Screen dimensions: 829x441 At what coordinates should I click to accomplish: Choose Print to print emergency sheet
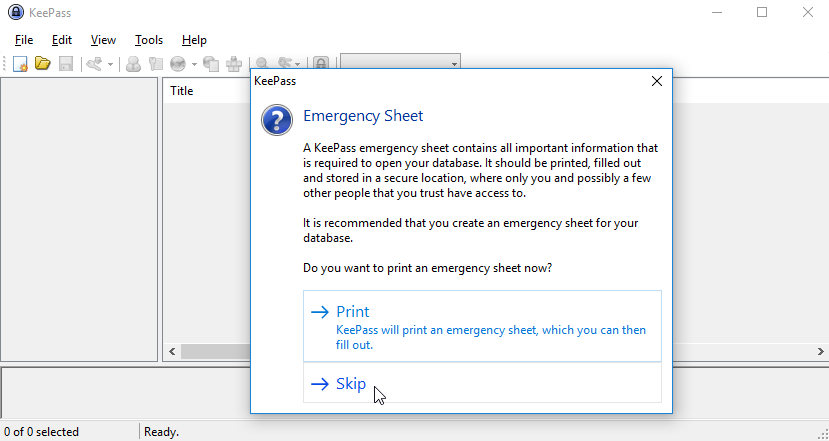pos(482,326)
